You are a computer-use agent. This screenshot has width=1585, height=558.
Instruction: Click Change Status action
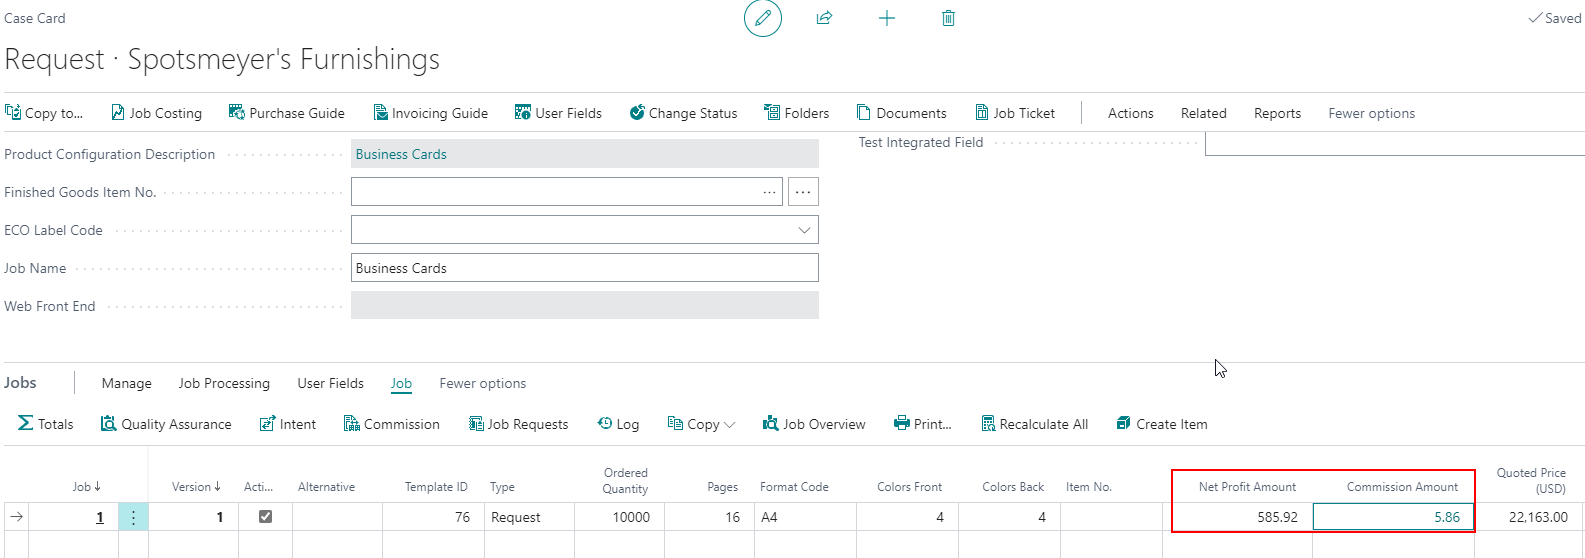pos(683,113)
